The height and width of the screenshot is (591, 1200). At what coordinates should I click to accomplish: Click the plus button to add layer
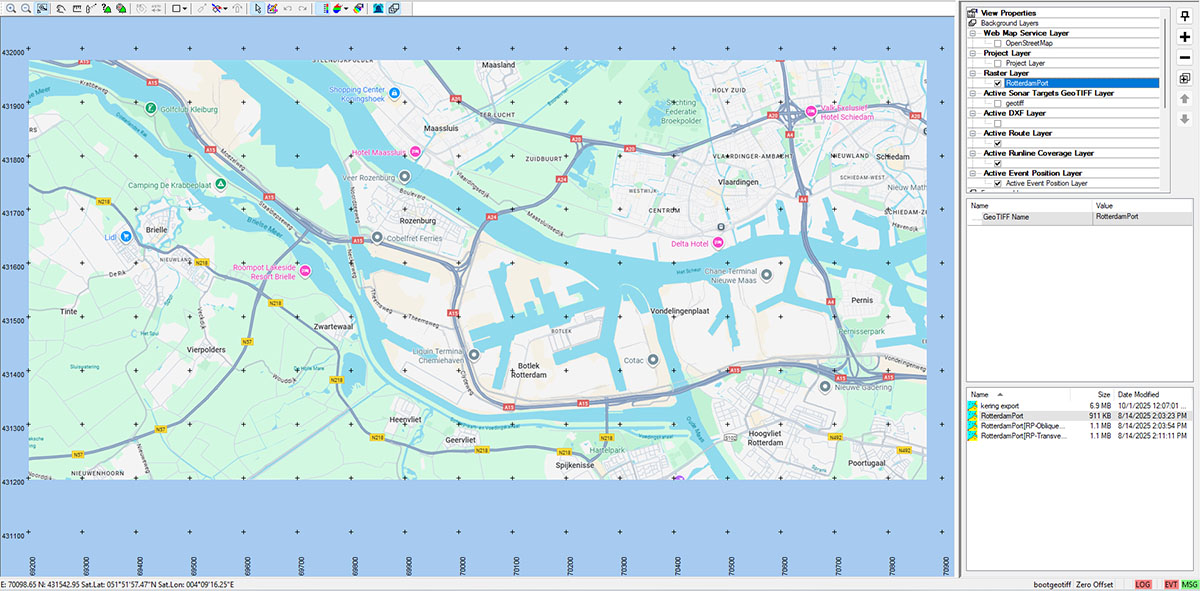pyautogui.click(x=1184, y=36)
